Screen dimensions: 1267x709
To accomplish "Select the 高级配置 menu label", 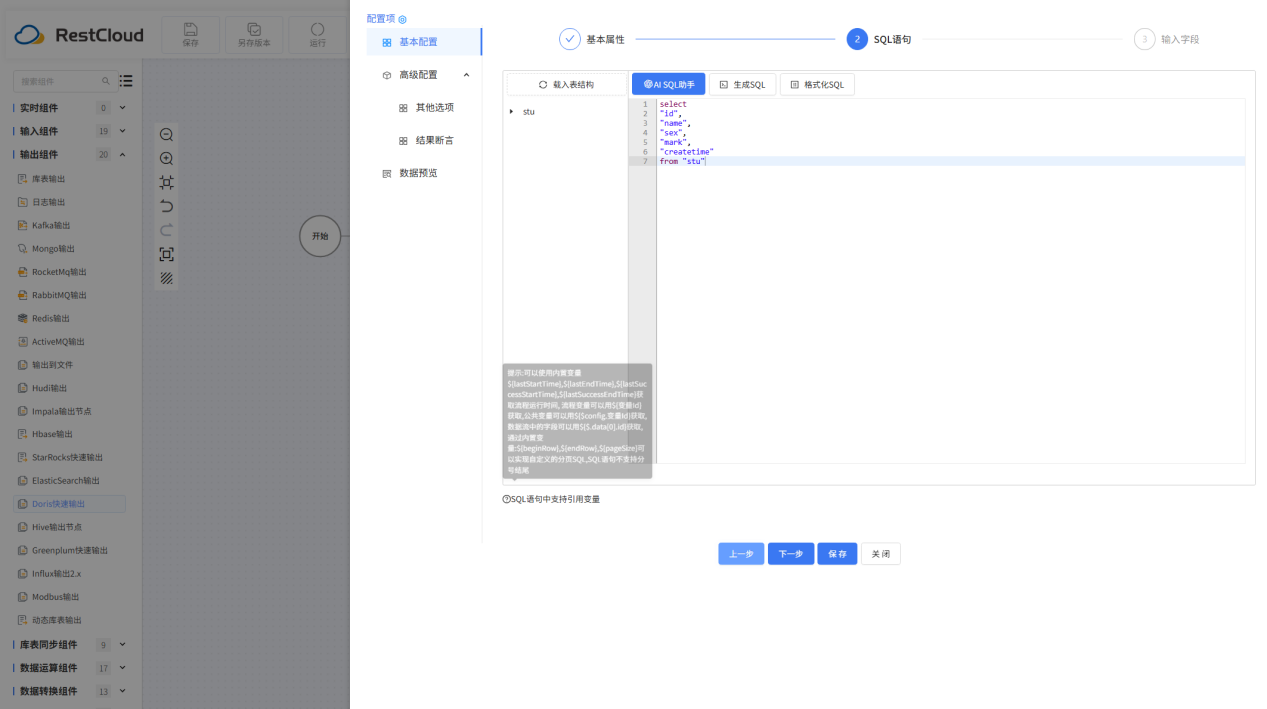I will click(x=418, y=75).
